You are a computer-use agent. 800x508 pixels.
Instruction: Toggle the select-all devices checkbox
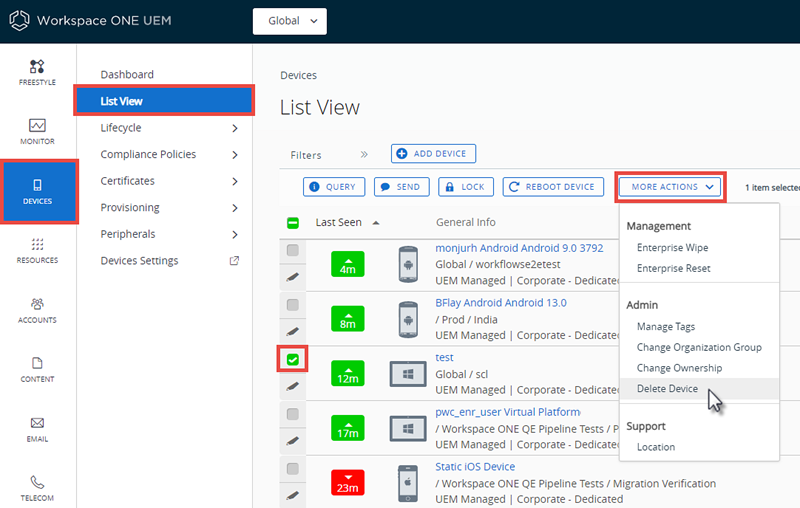point(293,223)
